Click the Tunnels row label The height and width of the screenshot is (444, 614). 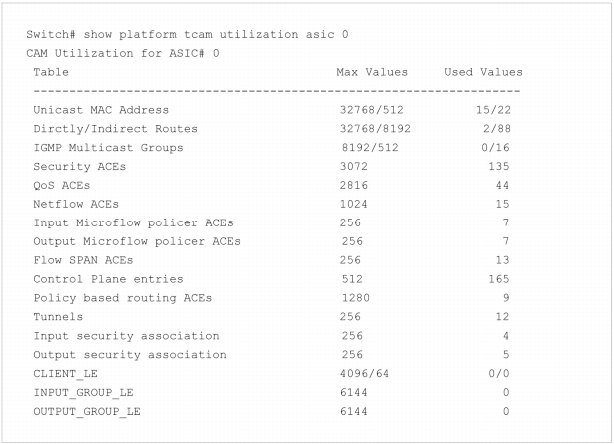pos(58,317)
